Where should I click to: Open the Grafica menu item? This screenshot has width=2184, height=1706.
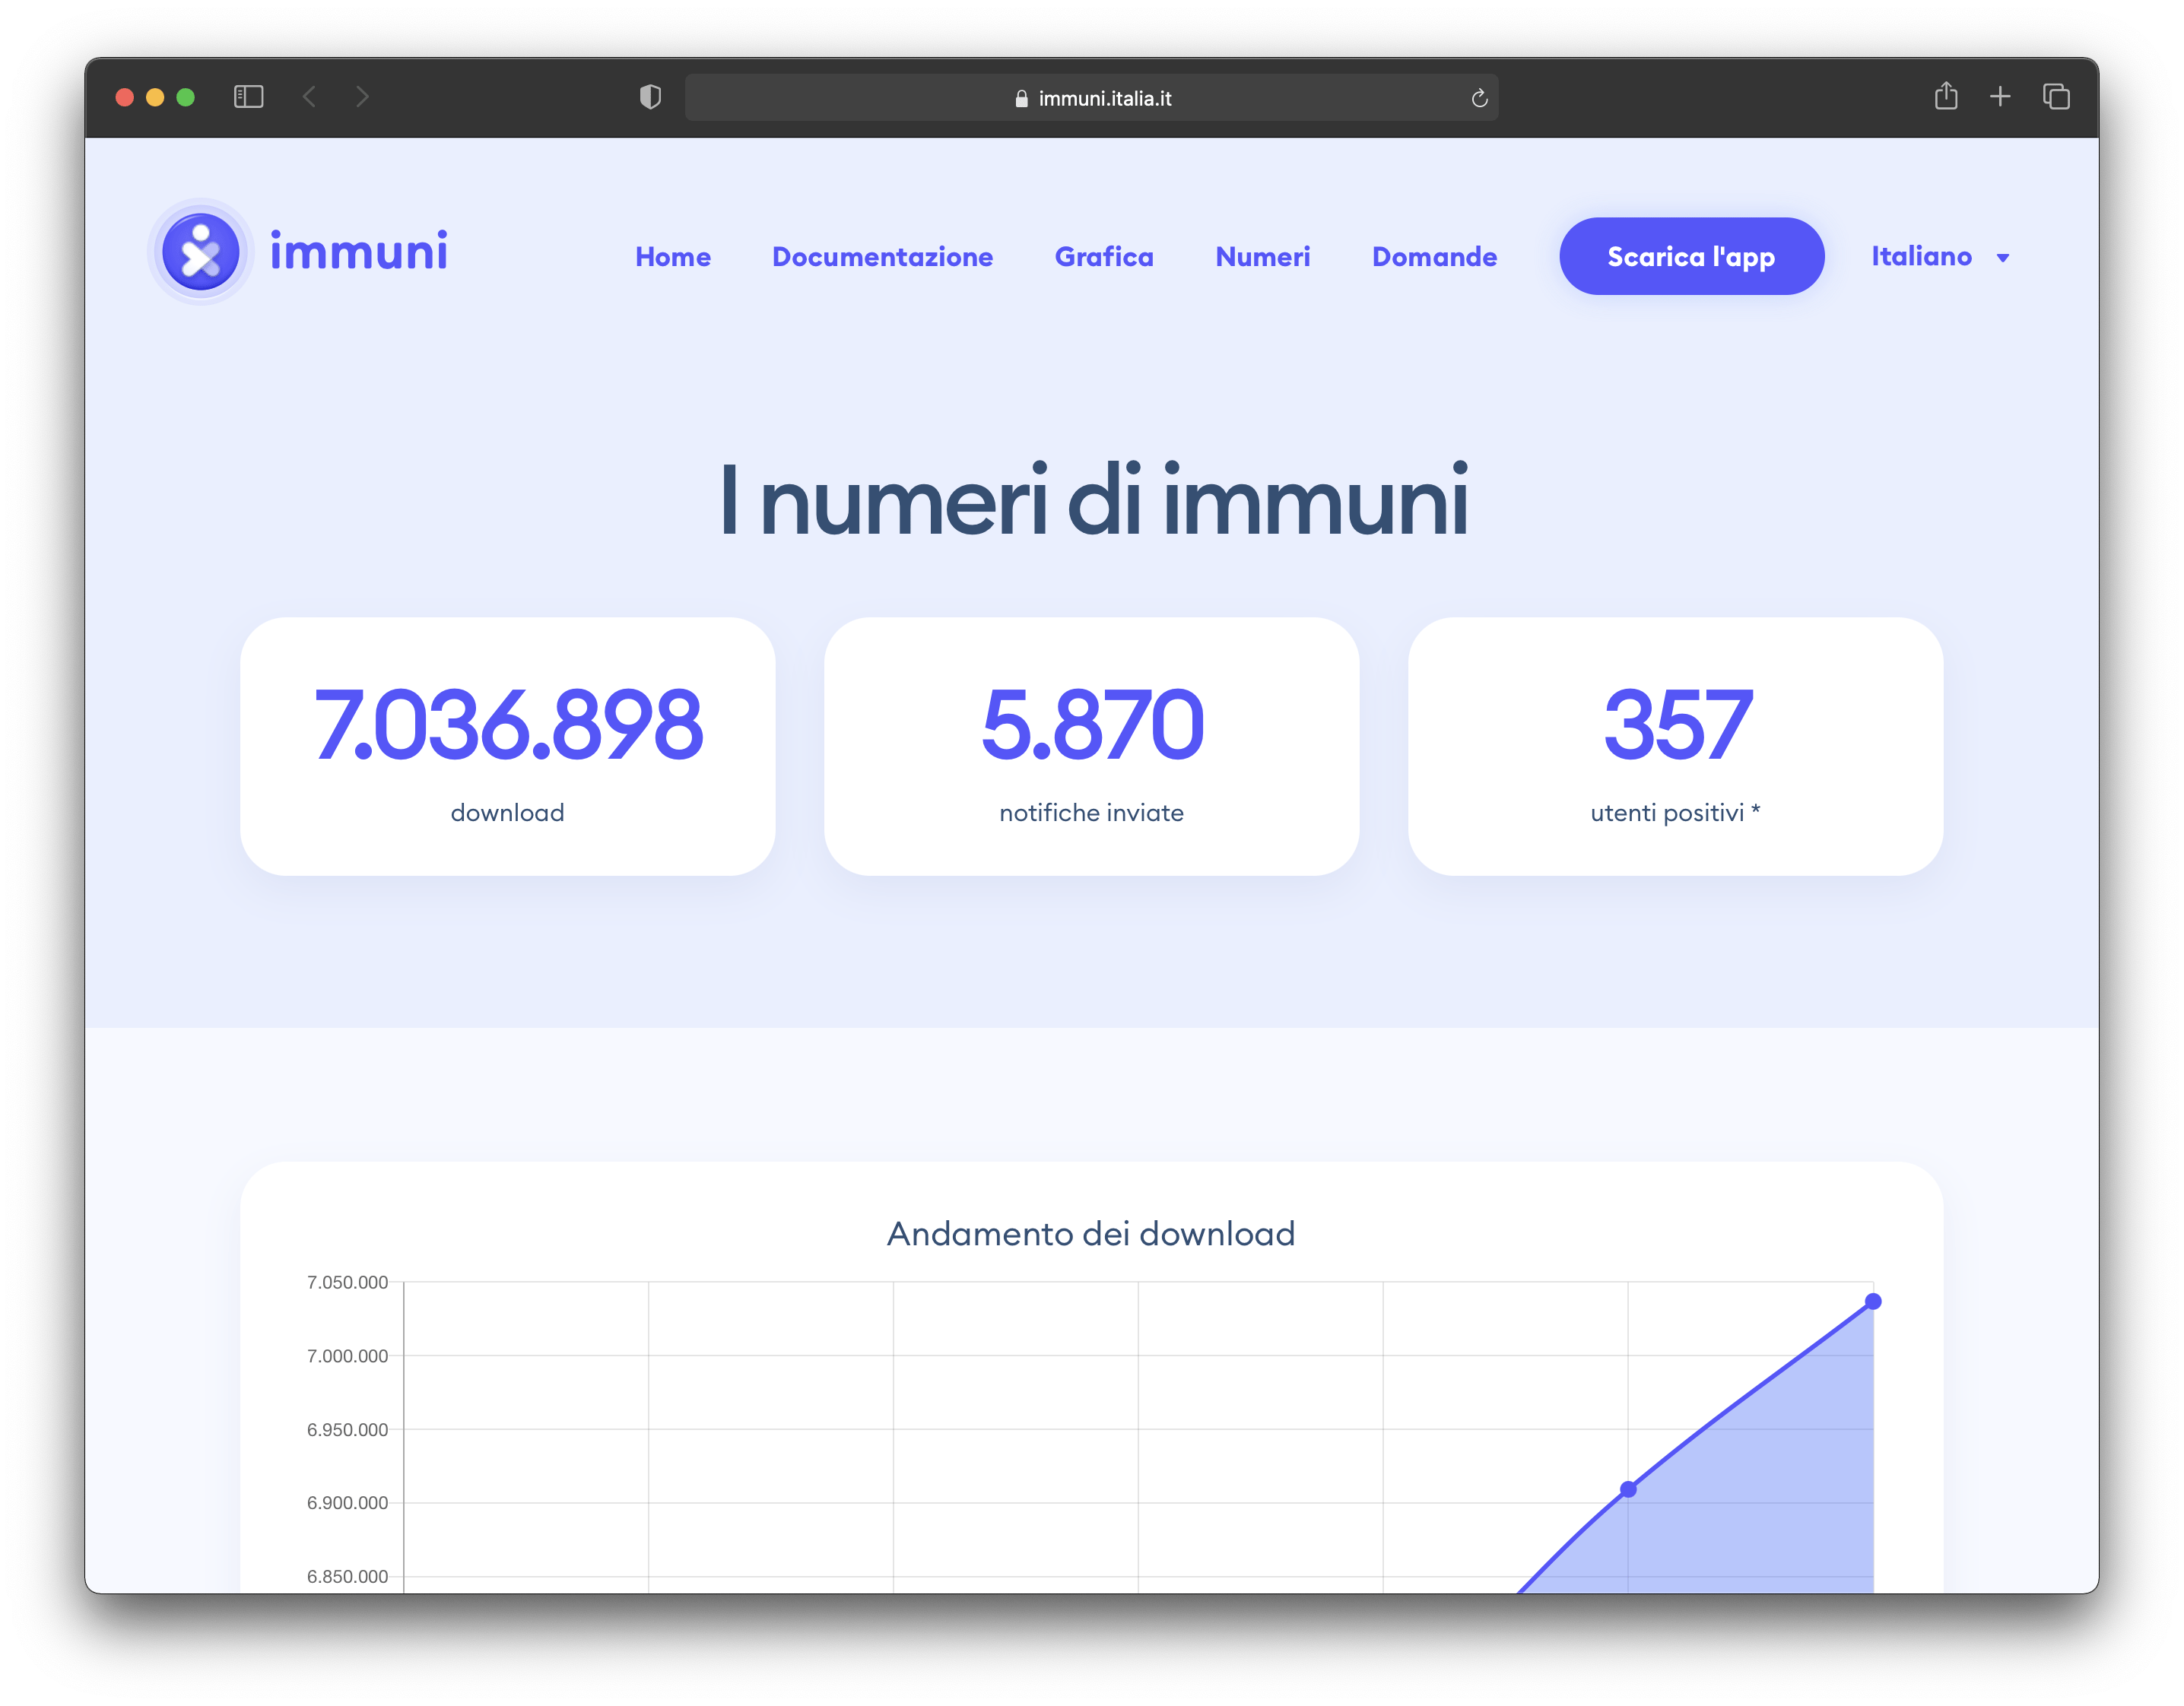click(x=1104, y=257)
